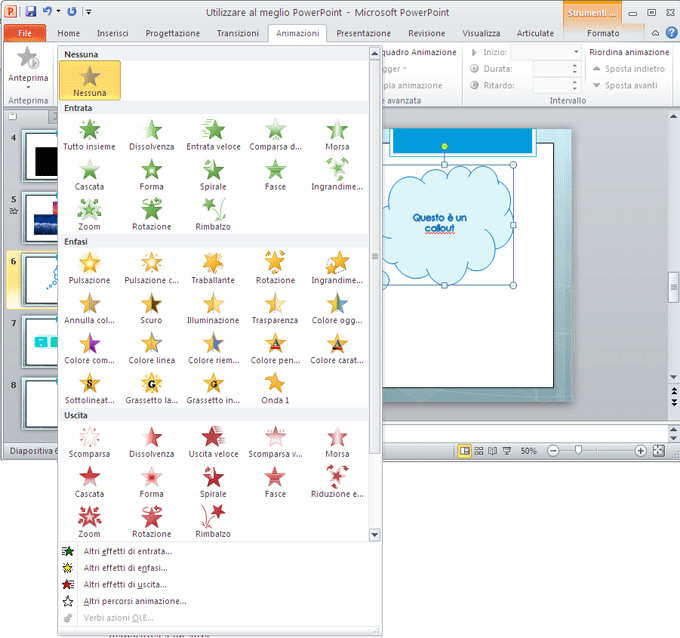Select the Tutto insieme entrance effect

89,135
